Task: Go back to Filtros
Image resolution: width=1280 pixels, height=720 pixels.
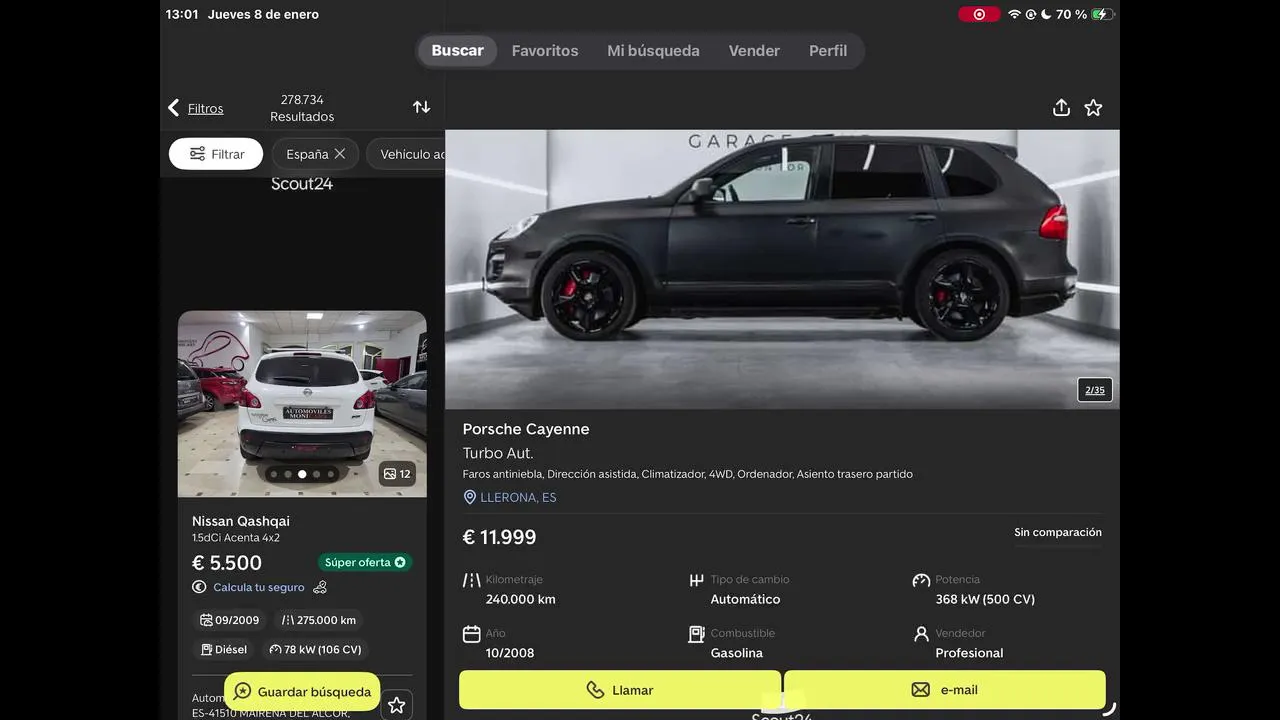Action: pos(205,108)
